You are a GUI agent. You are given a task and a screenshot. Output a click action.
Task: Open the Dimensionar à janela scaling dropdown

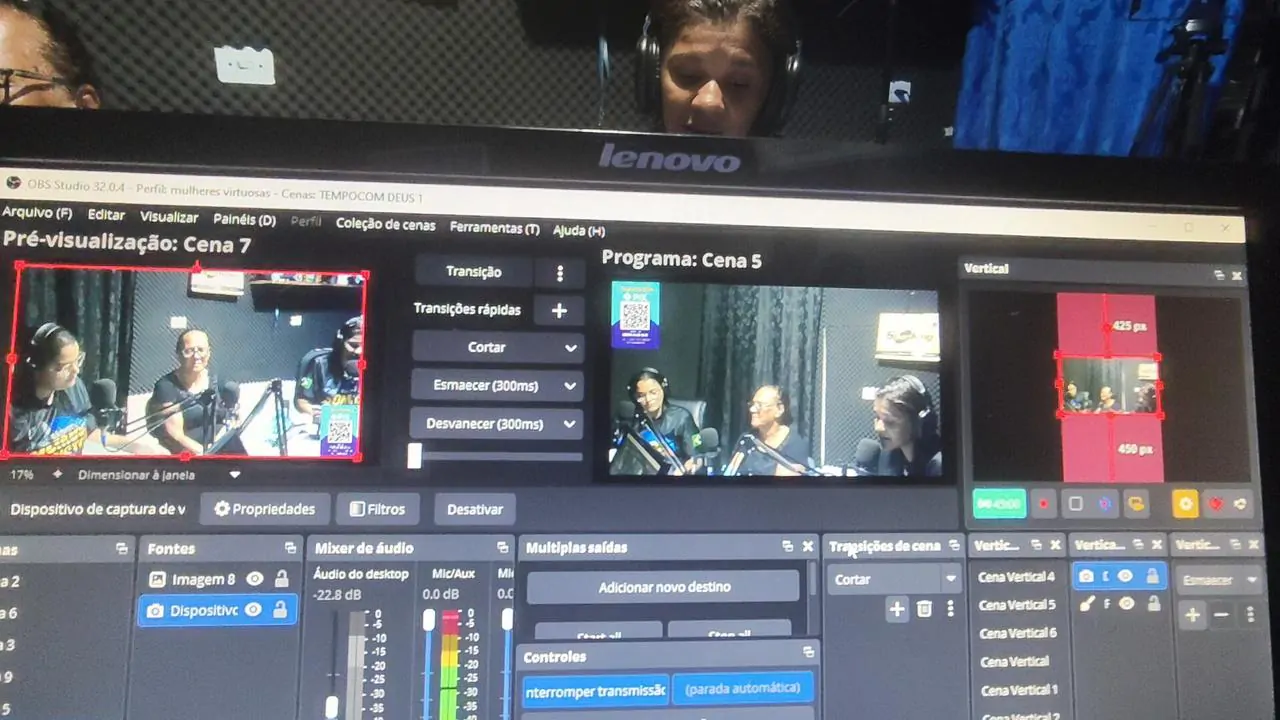[x=235, y=475]
